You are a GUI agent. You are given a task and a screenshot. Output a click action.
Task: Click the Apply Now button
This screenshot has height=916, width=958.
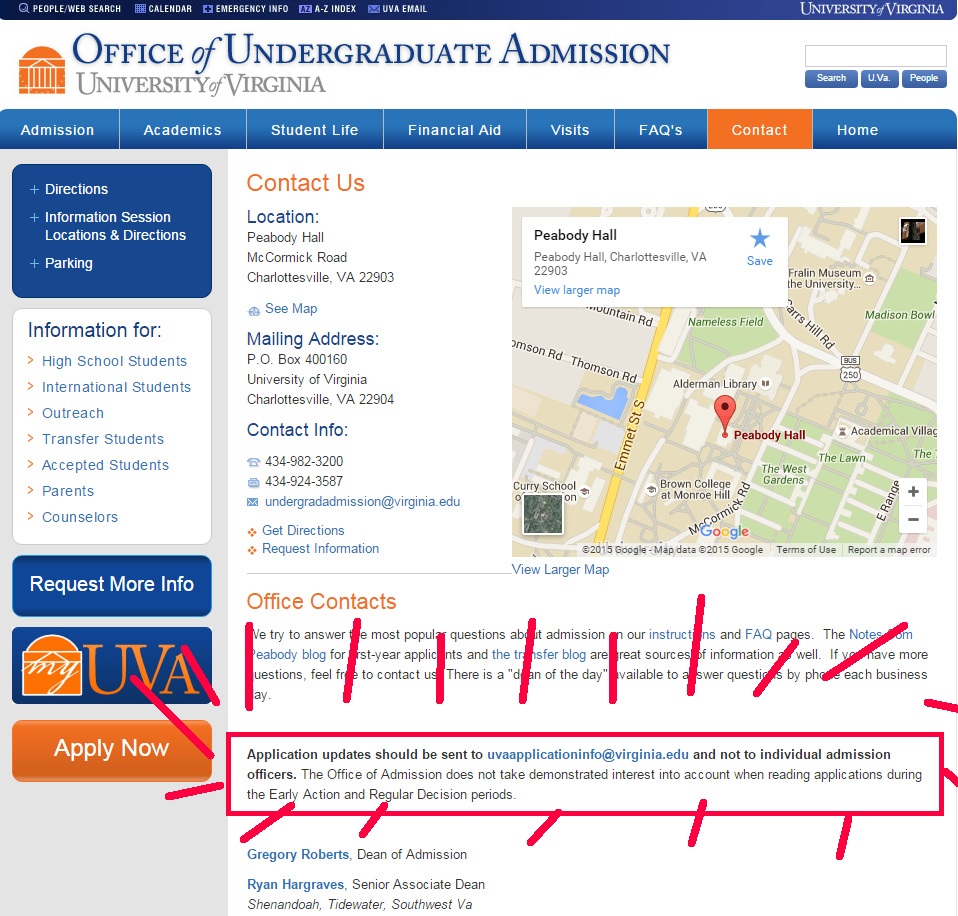(112, 750)
